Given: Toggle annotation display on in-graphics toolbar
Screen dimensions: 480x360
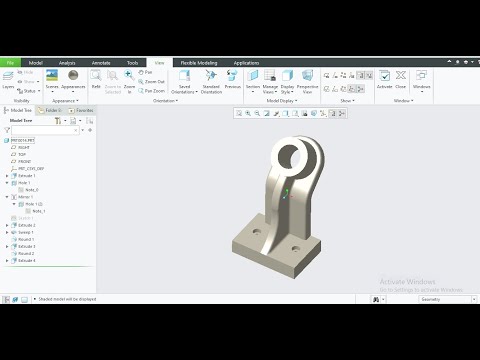Looking at the screenshot, I should tap(332, 114).
